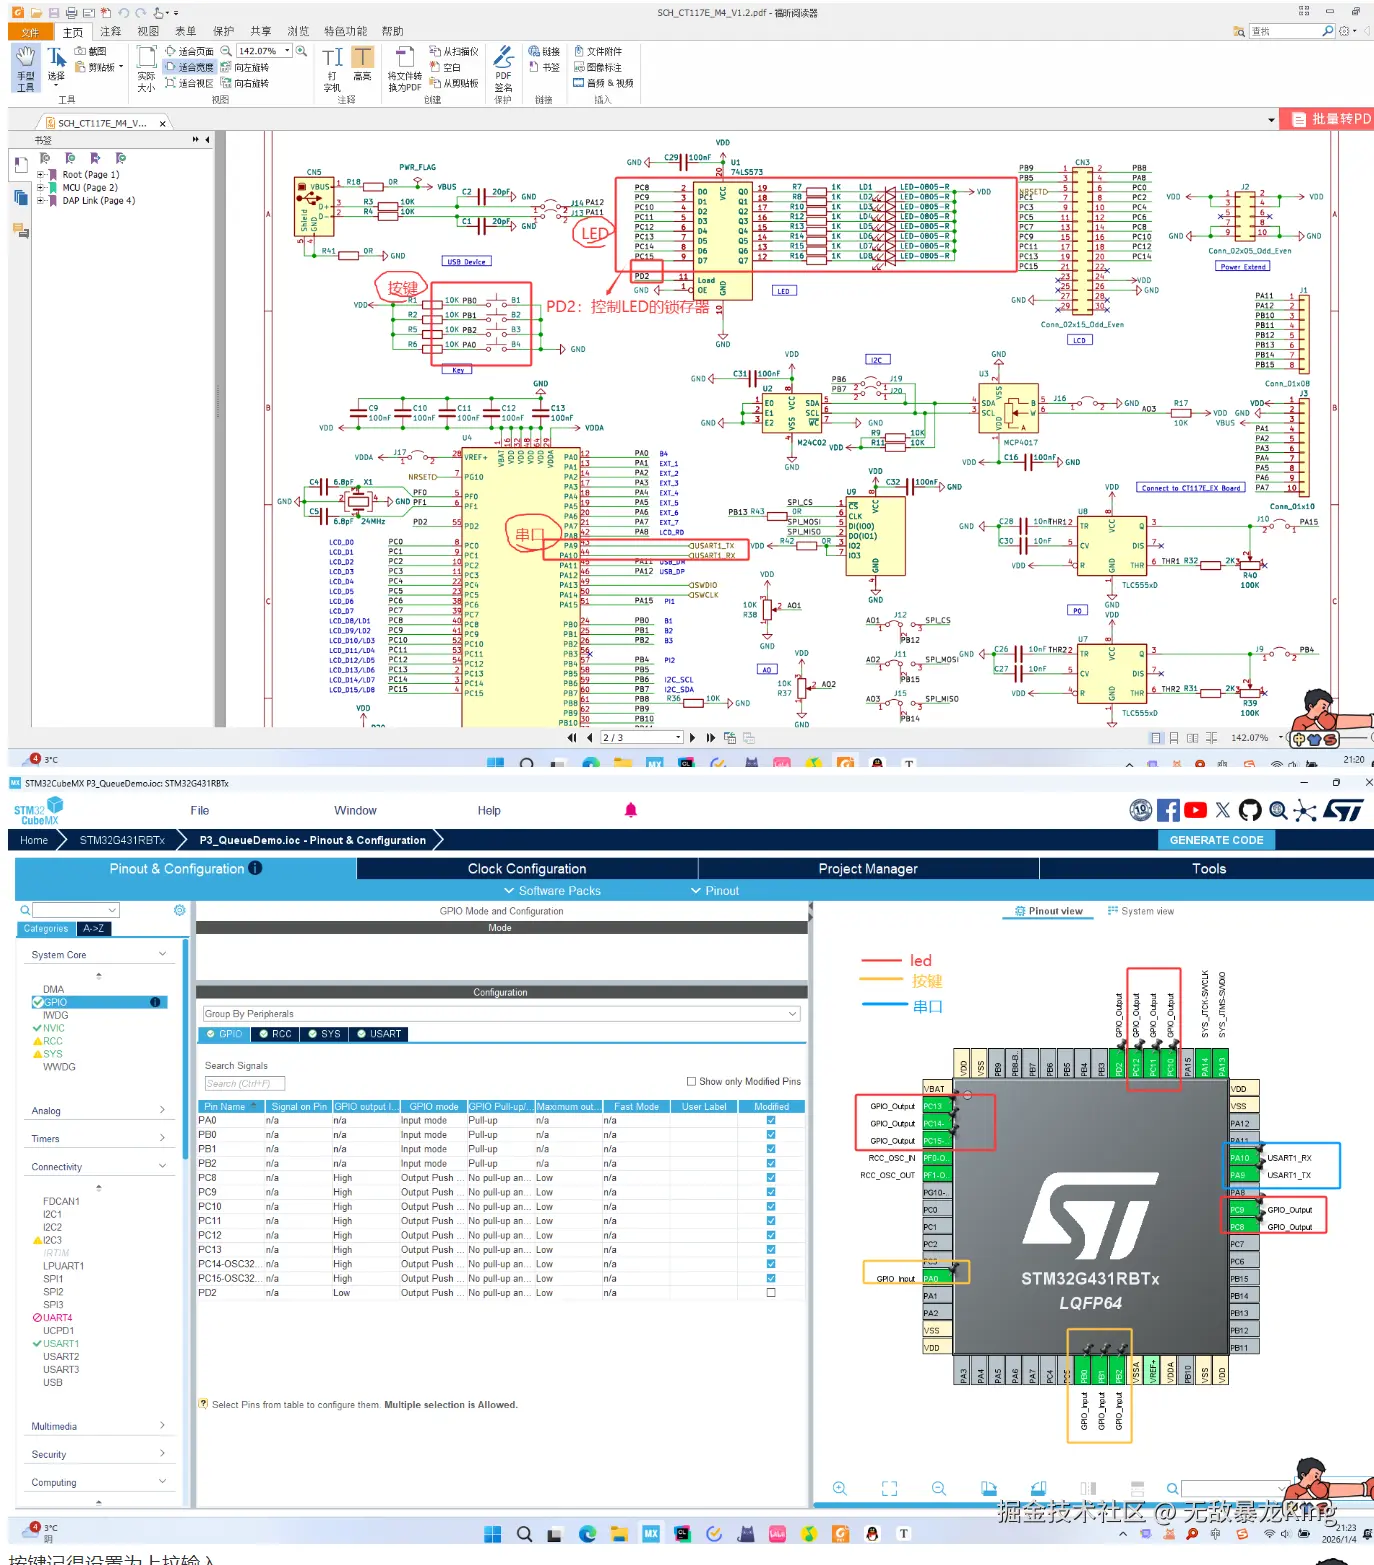The image size is (1374, 1565).
Task: Select NVIC in the System Core list
Action: (x=53, y=1028)
